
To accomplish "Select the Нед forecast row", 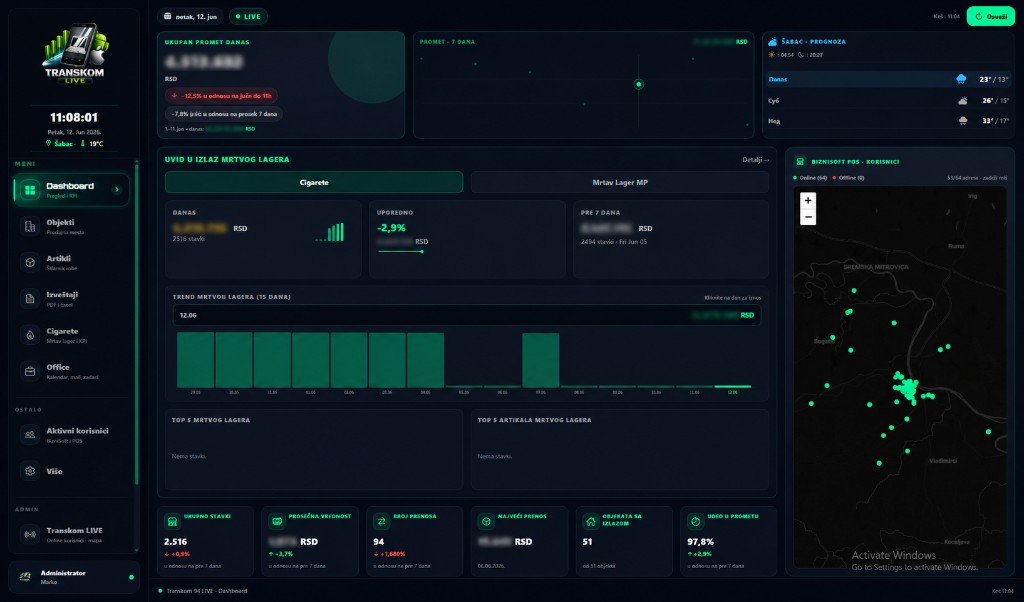I will click(888, 121).
